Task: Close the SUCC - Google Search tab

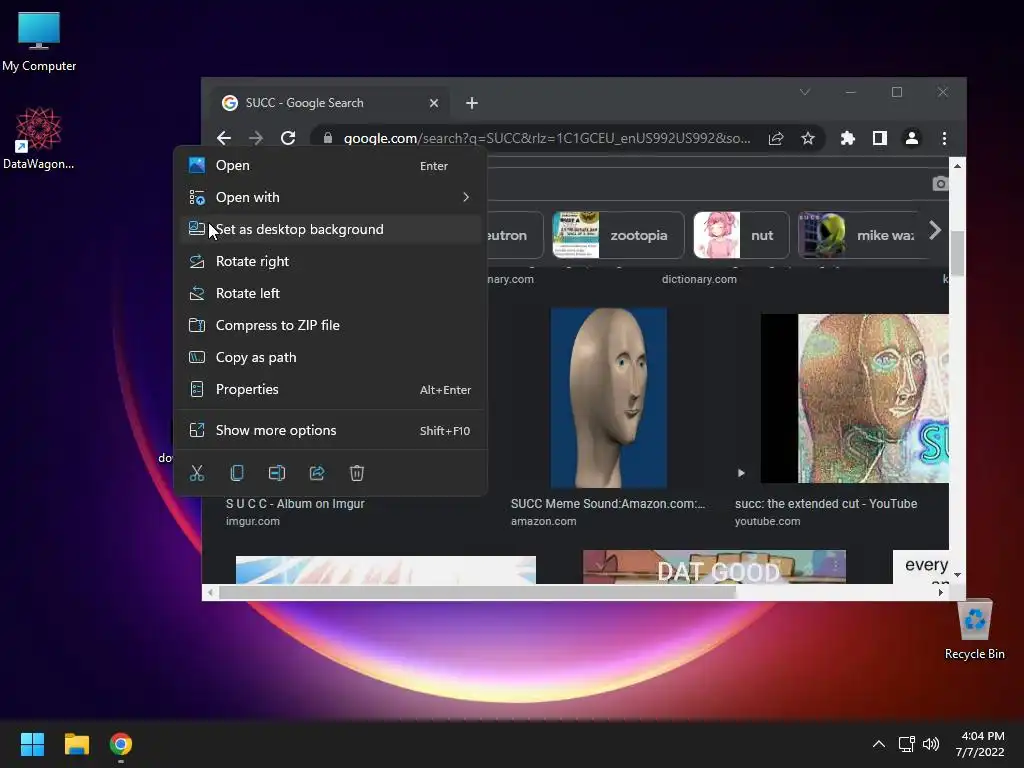Action: point(434,103)
